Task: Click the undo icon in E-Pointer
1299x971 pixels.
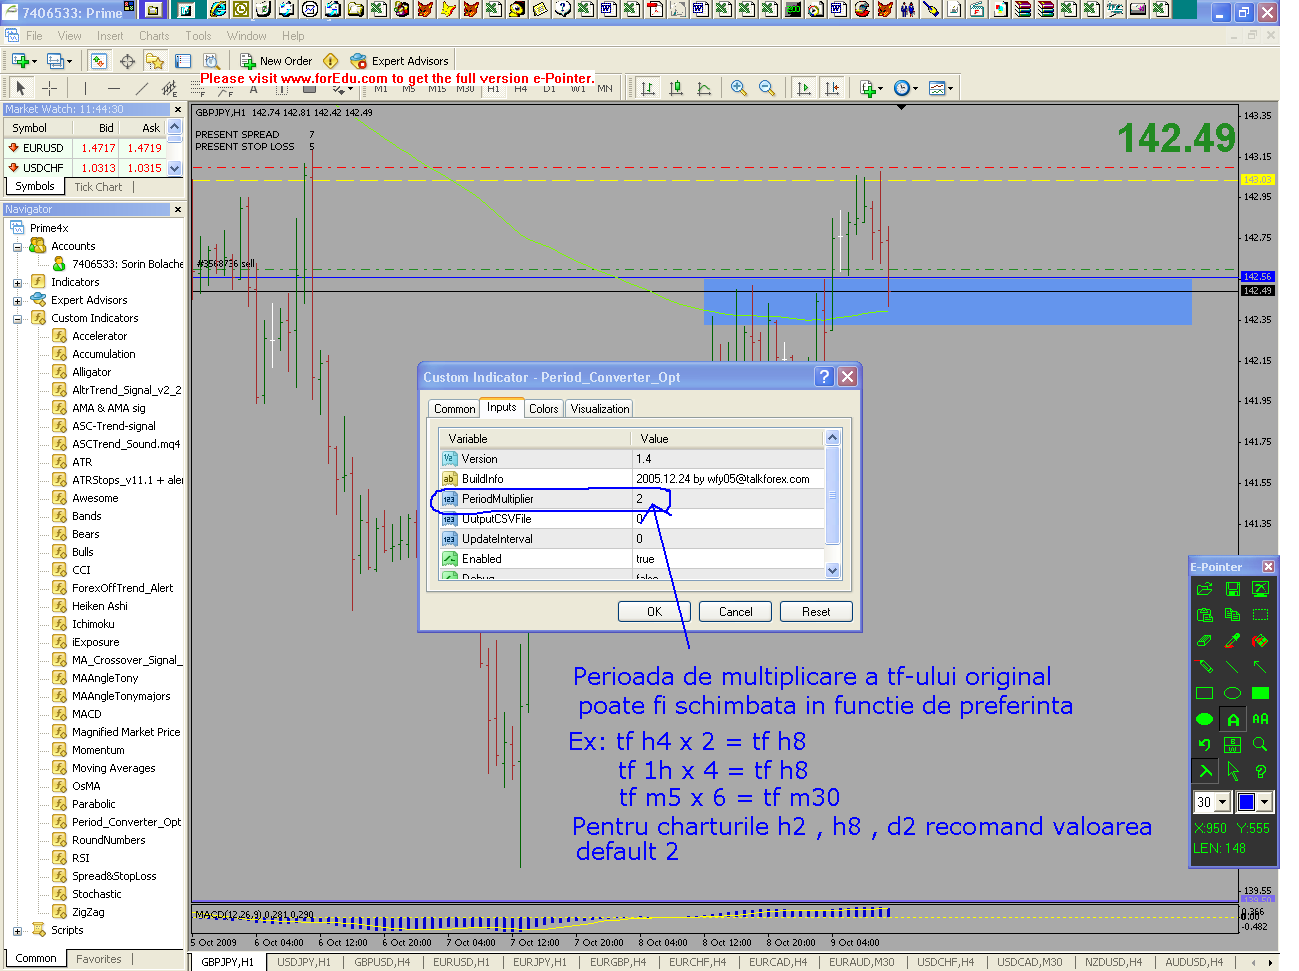Action: point(1204,745)
